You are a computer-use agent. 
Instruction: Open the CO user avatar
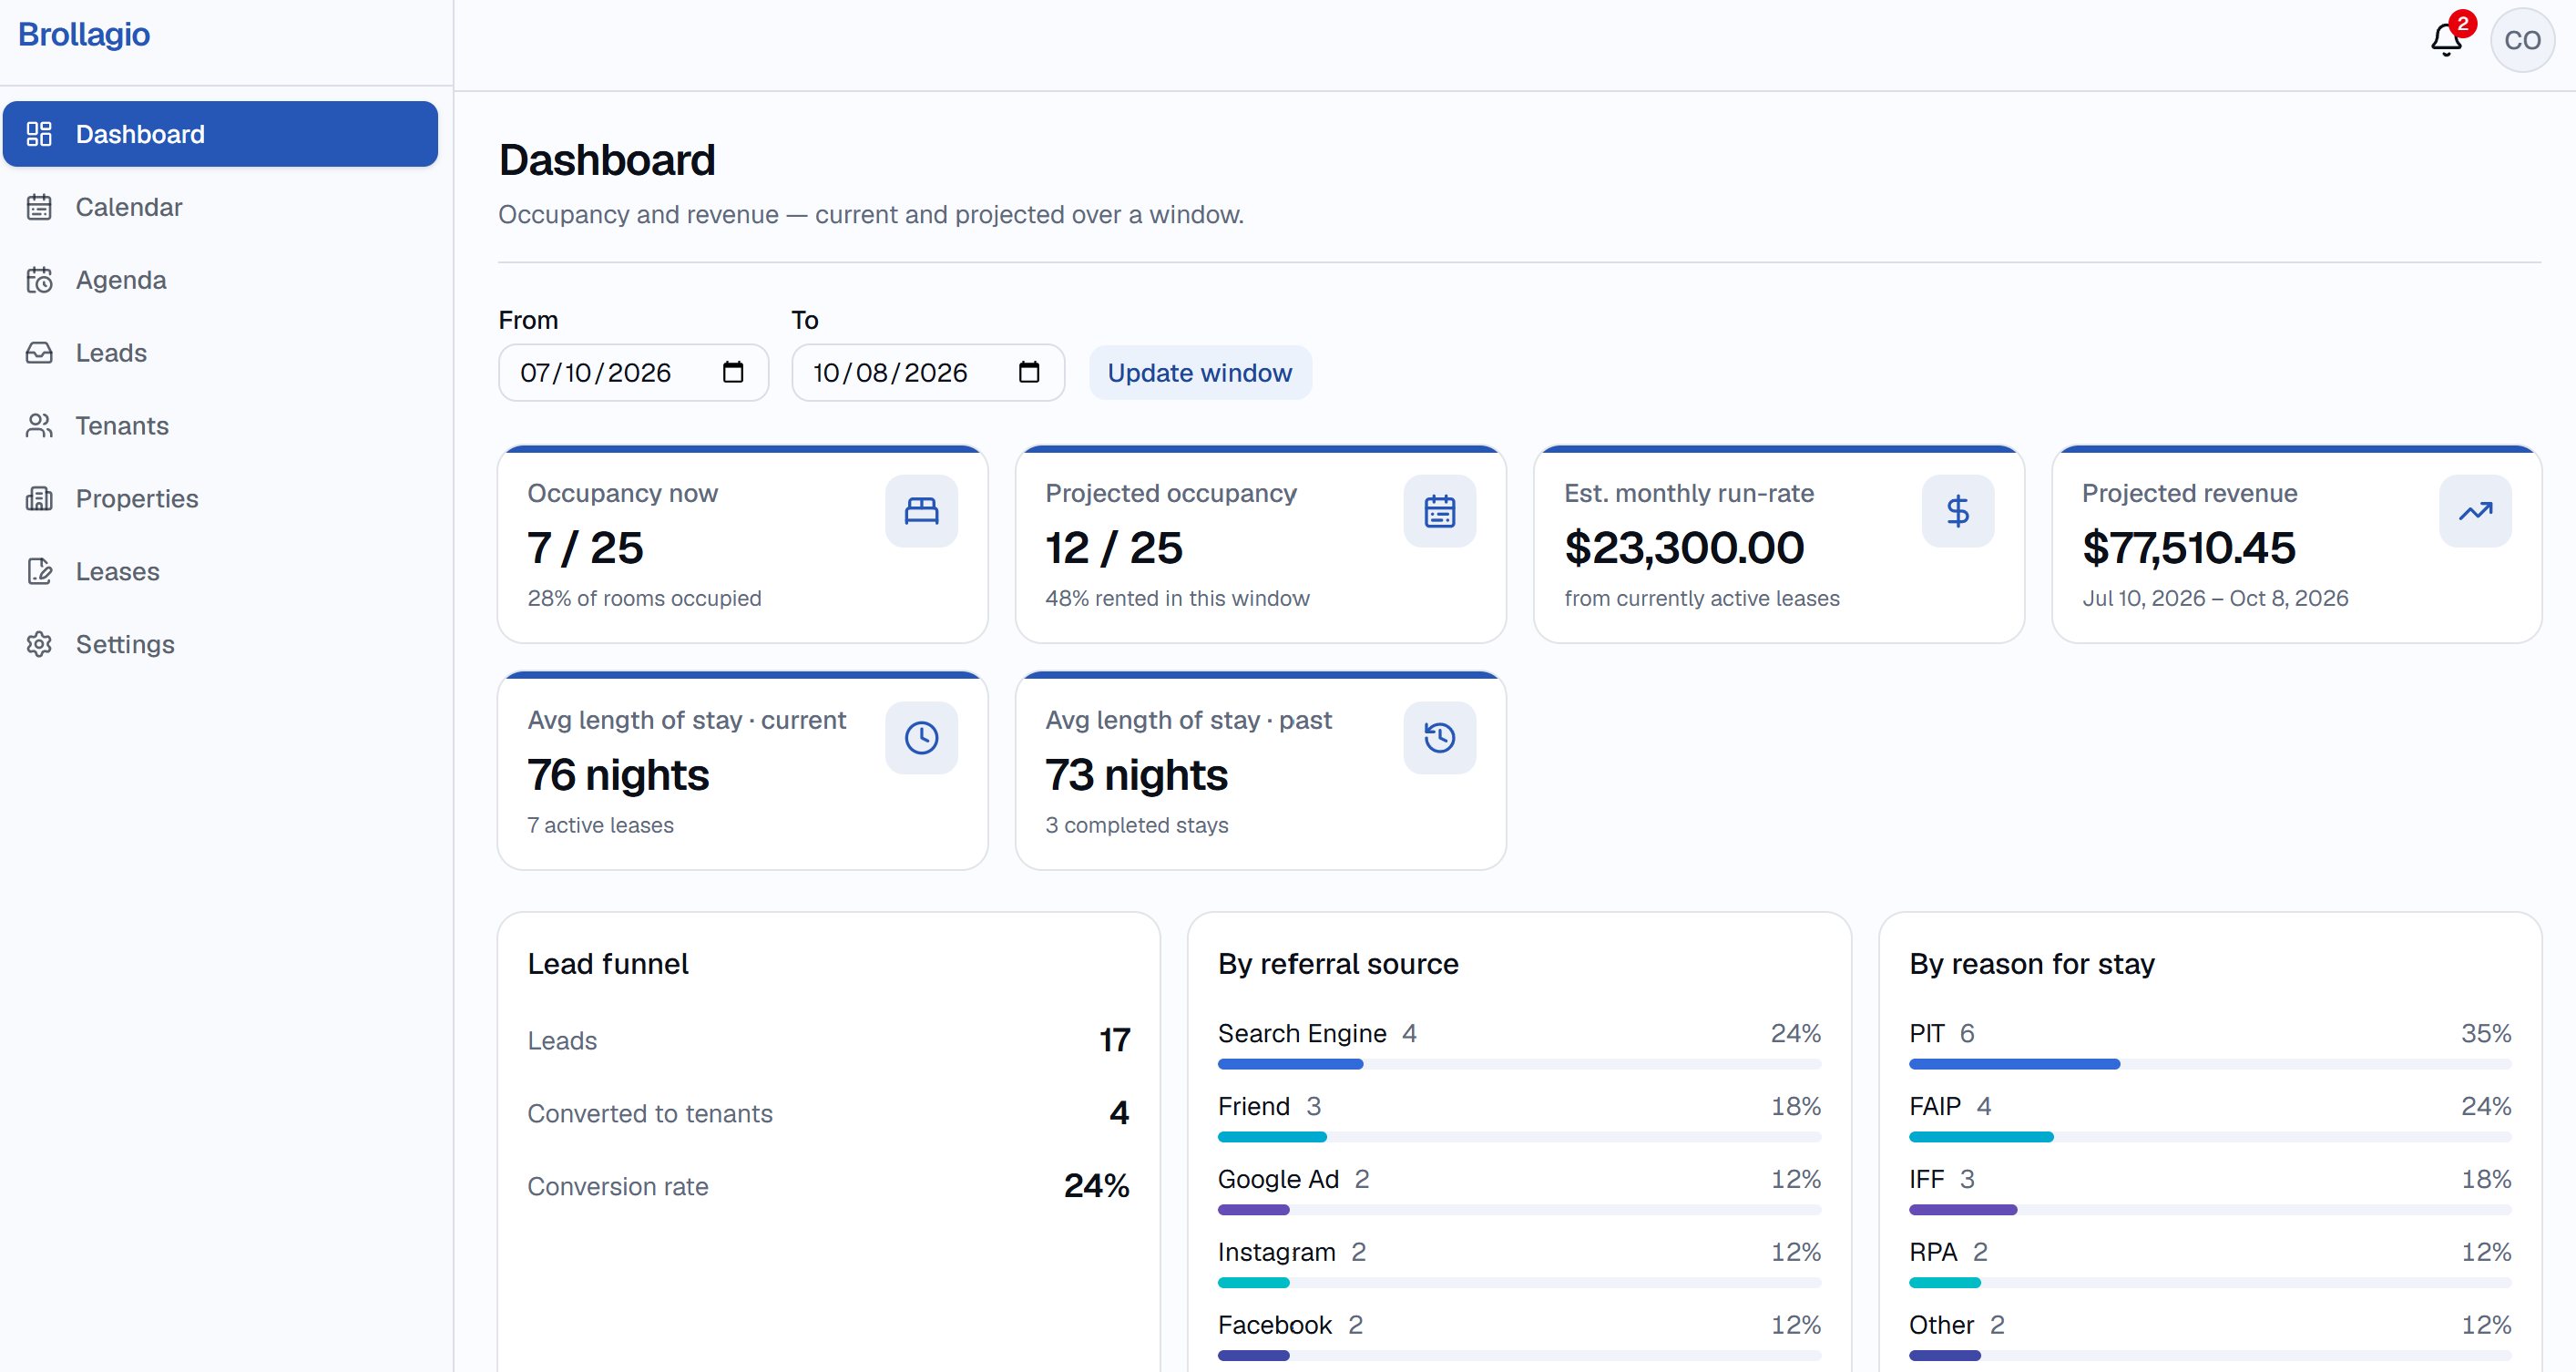coord(2522,40)
